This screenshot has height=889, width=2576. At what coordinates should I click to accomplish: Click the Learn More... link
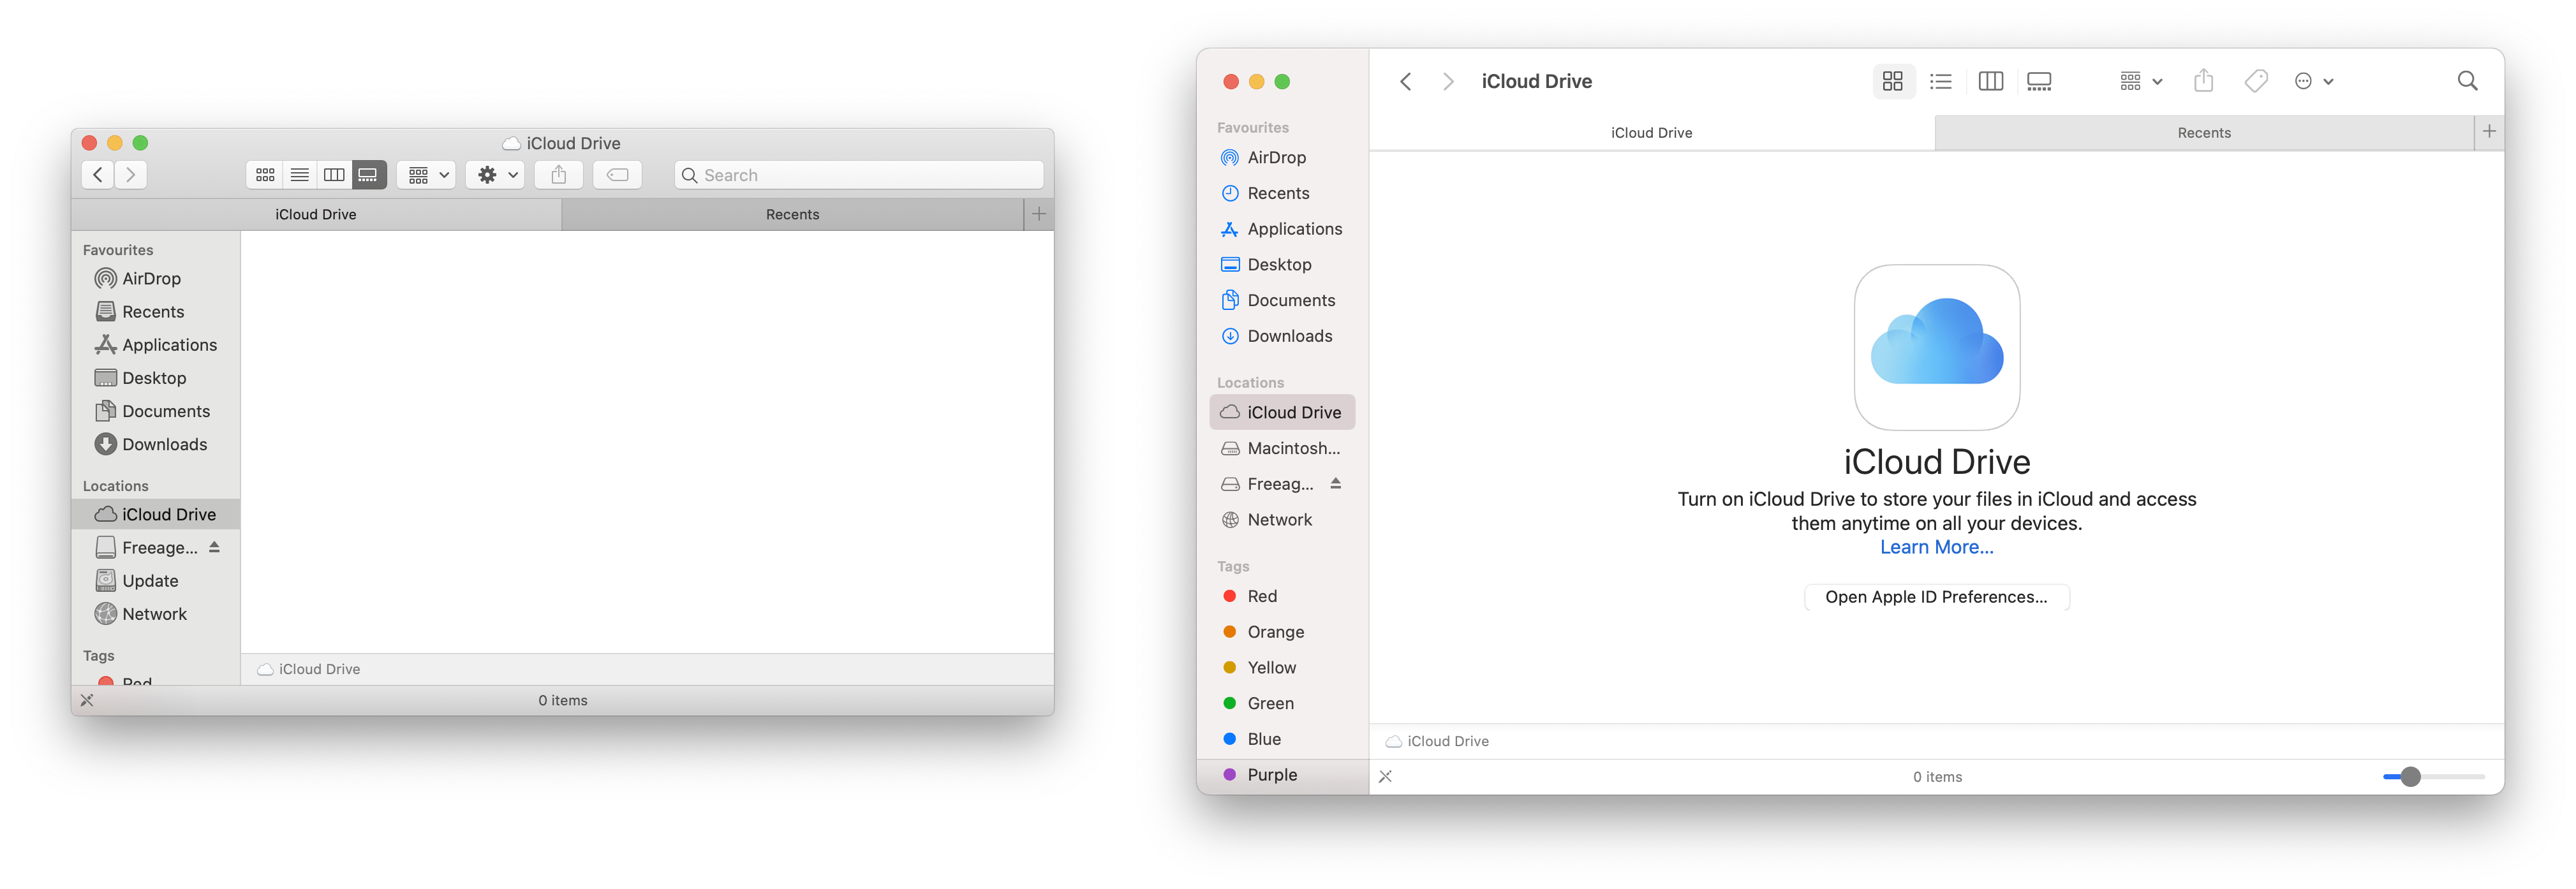1936,547
